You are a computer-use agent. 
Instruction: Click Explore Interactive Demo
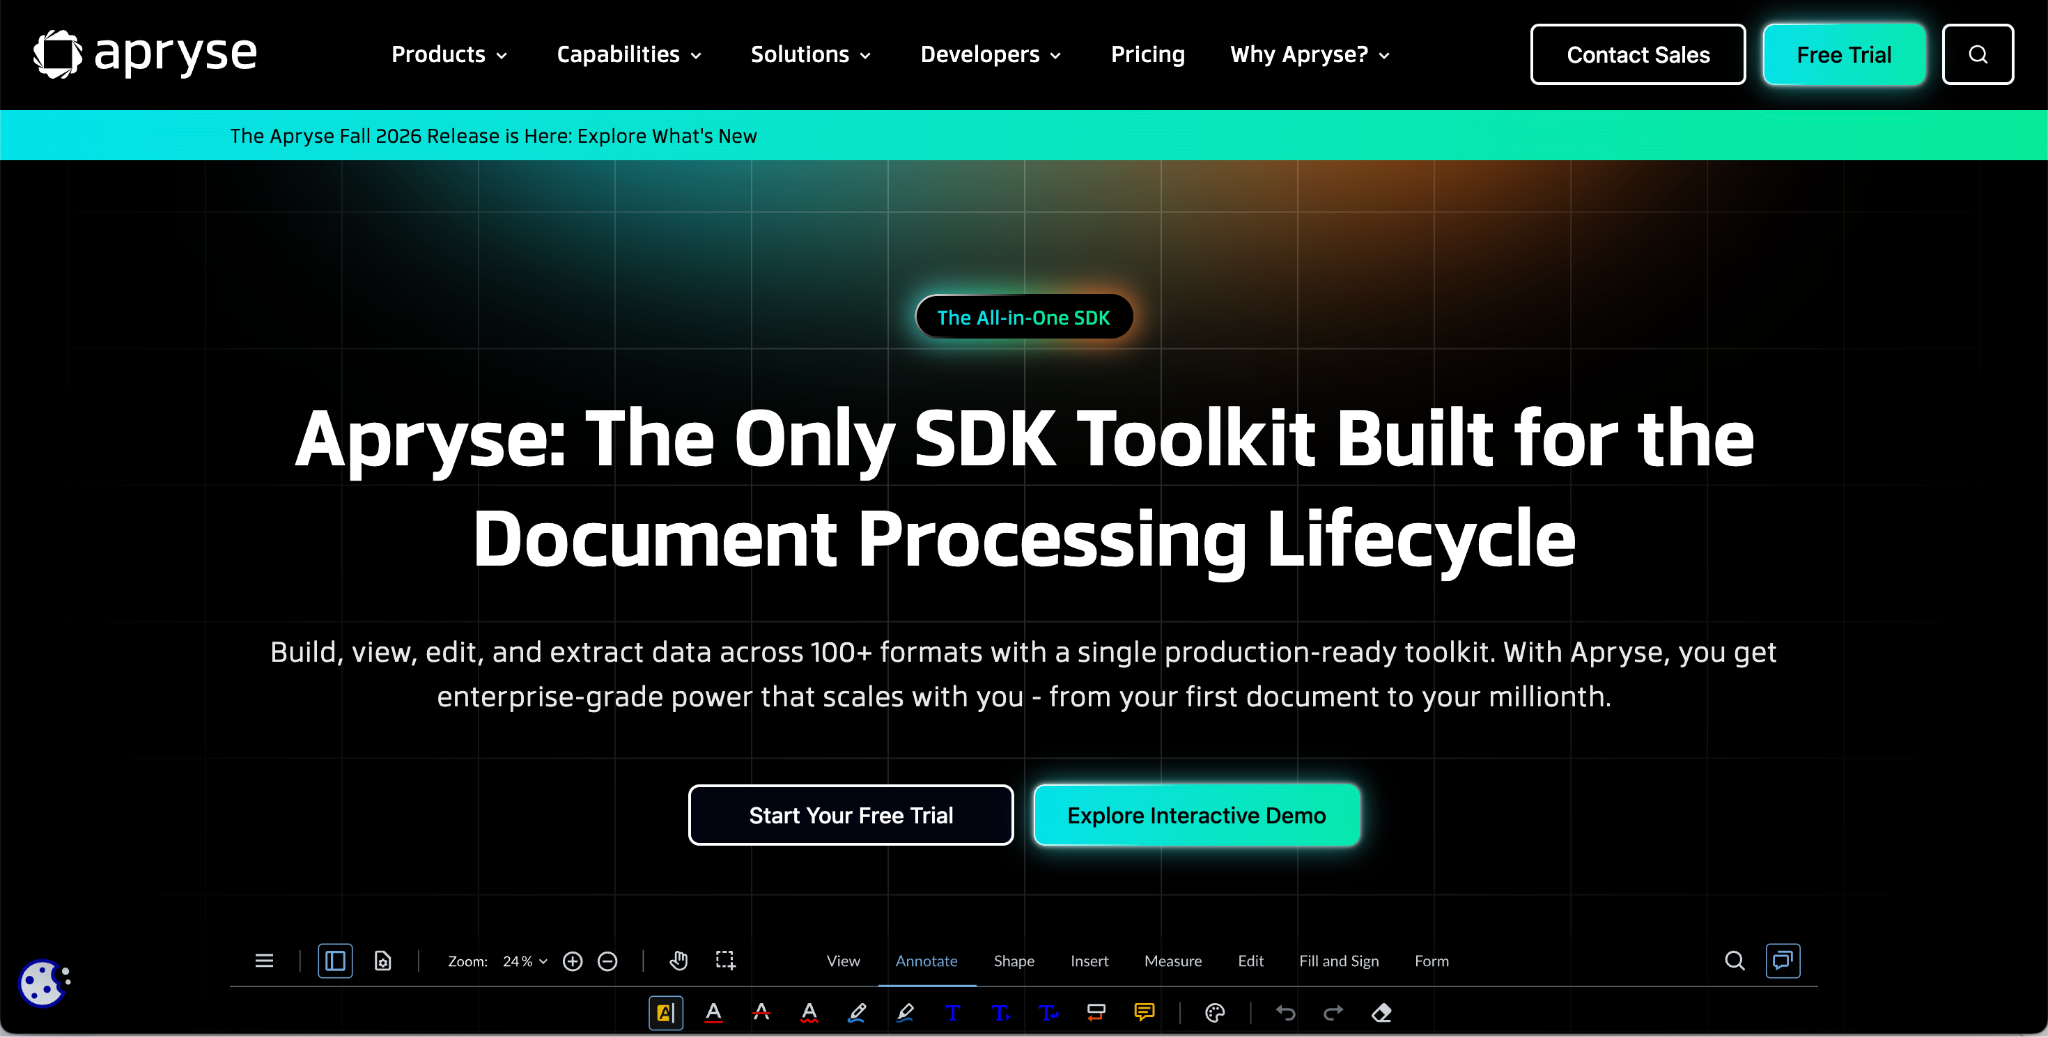pyautogui.click(x=1197, y=815)
